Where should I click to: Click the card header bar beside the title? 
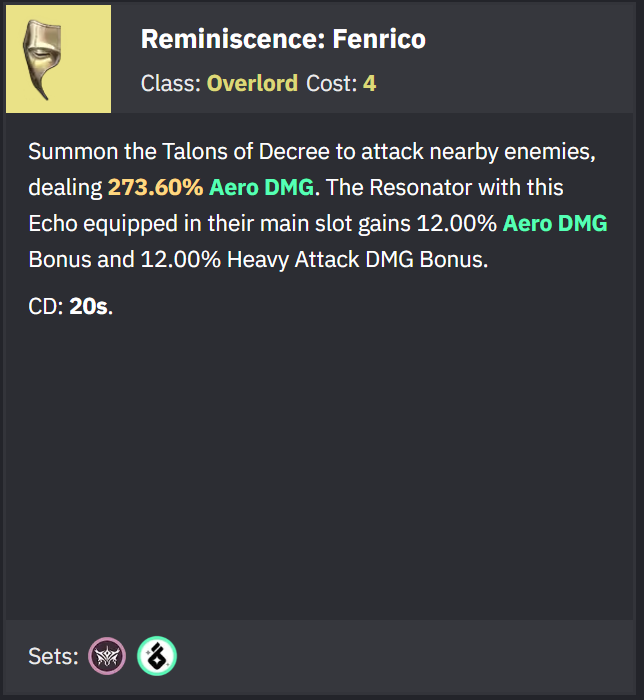(x=527, y=58)
